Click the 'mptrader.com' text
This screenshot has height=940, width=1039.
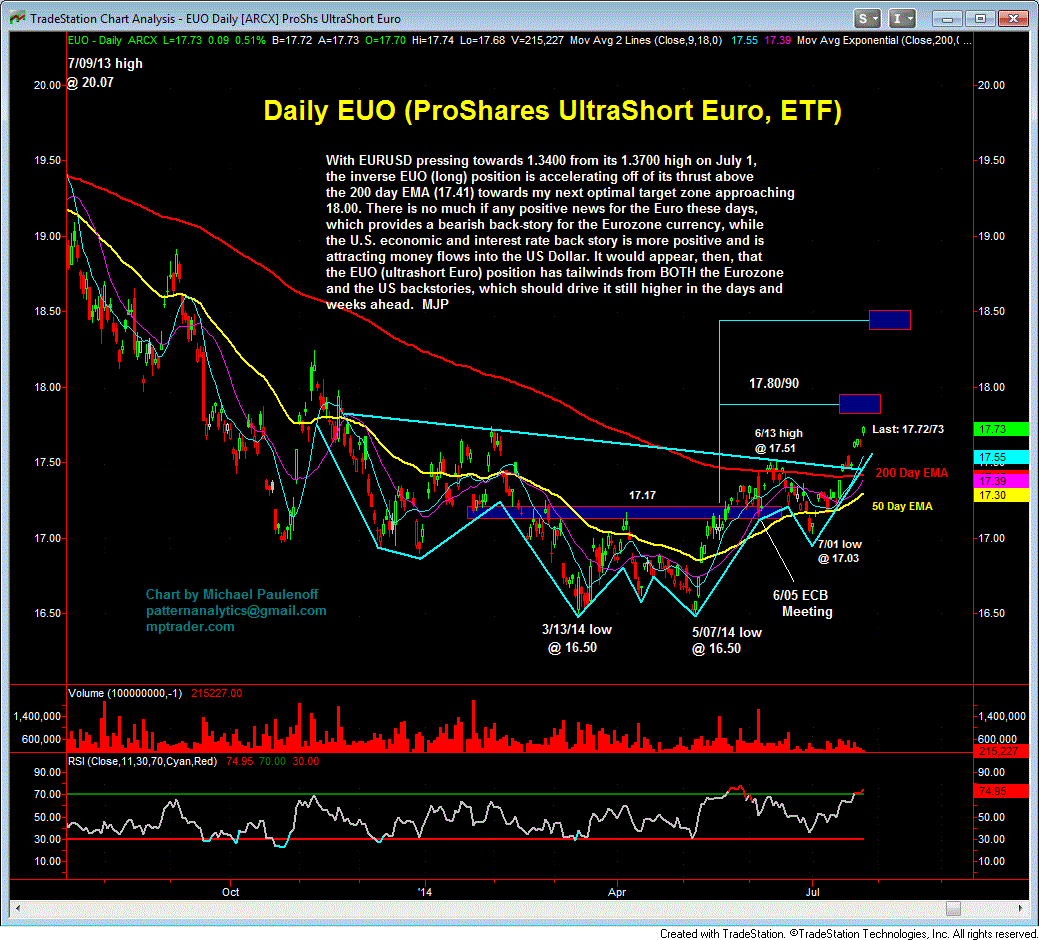click(x=190, y=626)
